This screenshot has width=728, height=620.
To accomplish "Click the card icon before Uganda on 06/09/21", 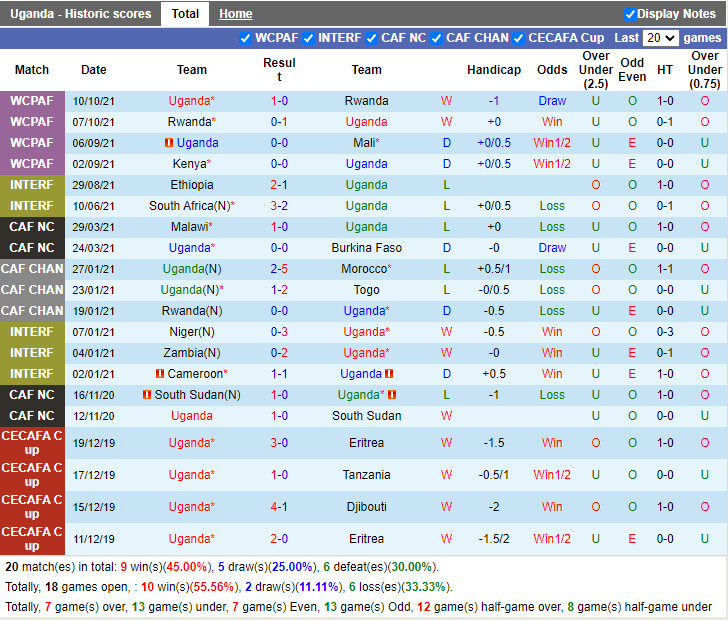I will [170, 143].
